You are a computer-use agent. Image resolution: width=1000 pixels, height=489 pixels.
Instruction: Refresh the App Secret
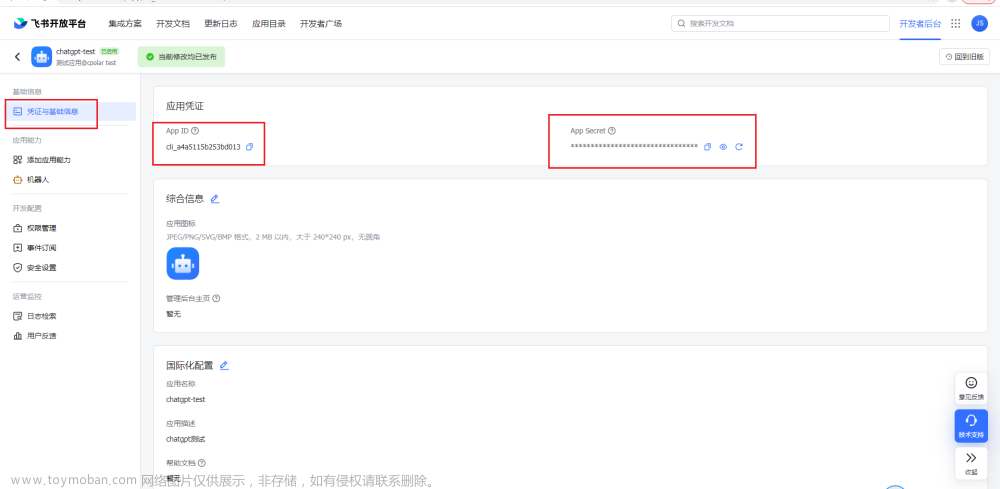(x=739, y=147)
